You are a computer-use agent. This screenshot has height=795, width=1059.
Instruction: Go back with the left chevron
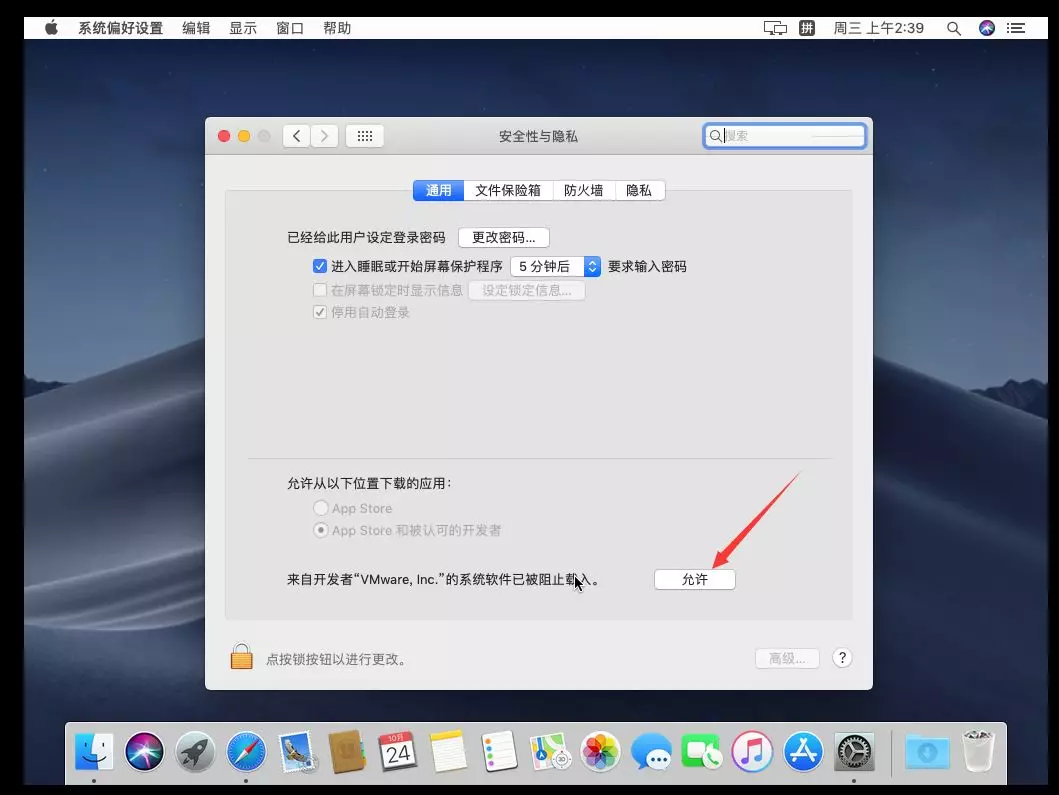pyautogui.click(x=296, y=136)
